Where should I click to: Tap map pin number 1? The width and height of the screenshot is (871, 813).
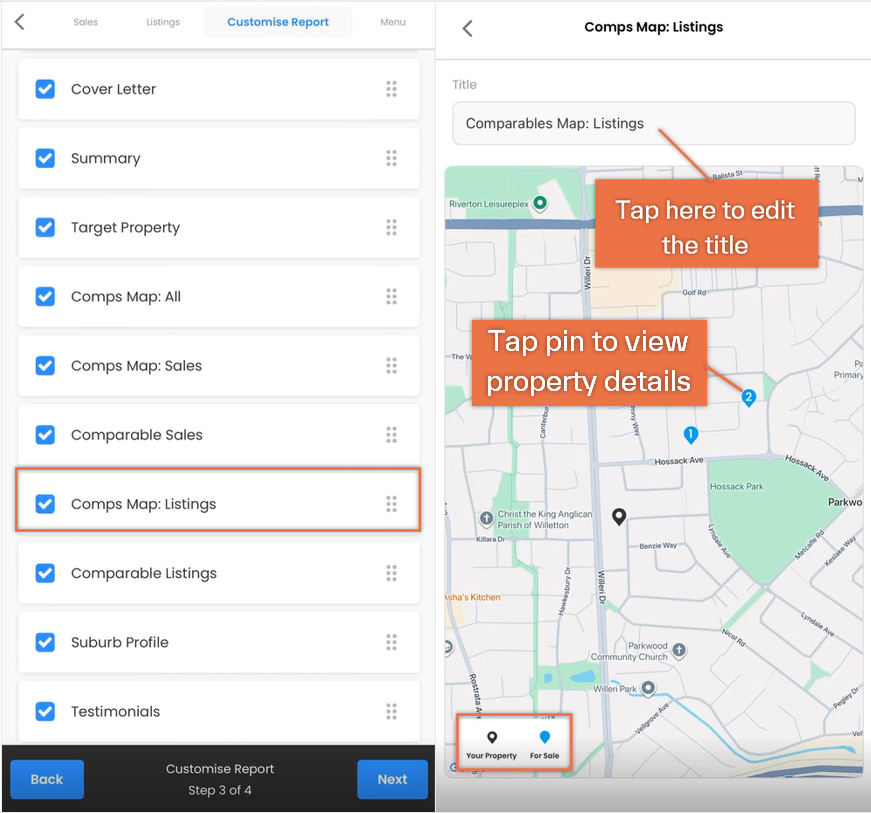[x=690, y=435]
